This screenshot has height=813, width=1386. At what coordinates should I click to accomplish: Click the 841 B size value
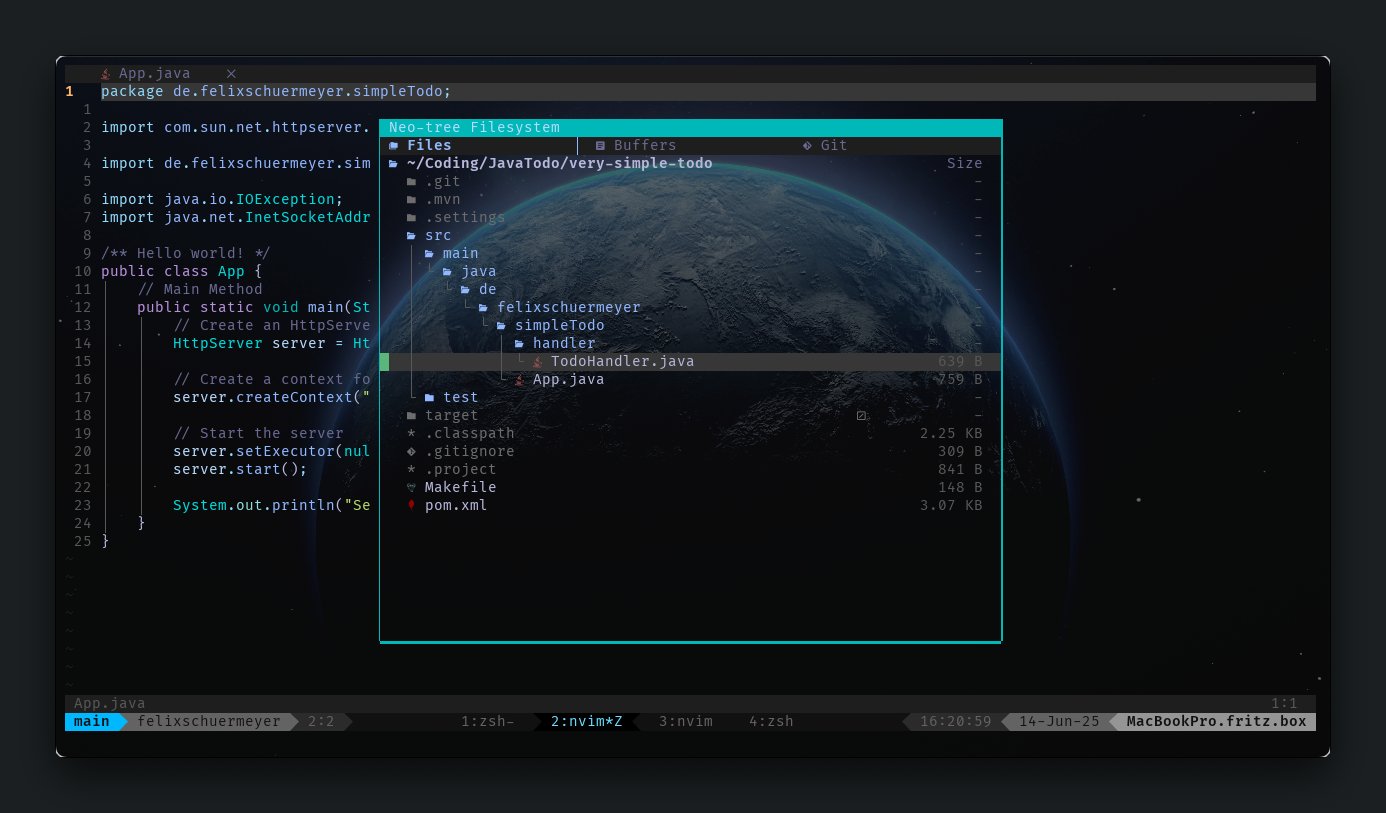tap(960, 469)
